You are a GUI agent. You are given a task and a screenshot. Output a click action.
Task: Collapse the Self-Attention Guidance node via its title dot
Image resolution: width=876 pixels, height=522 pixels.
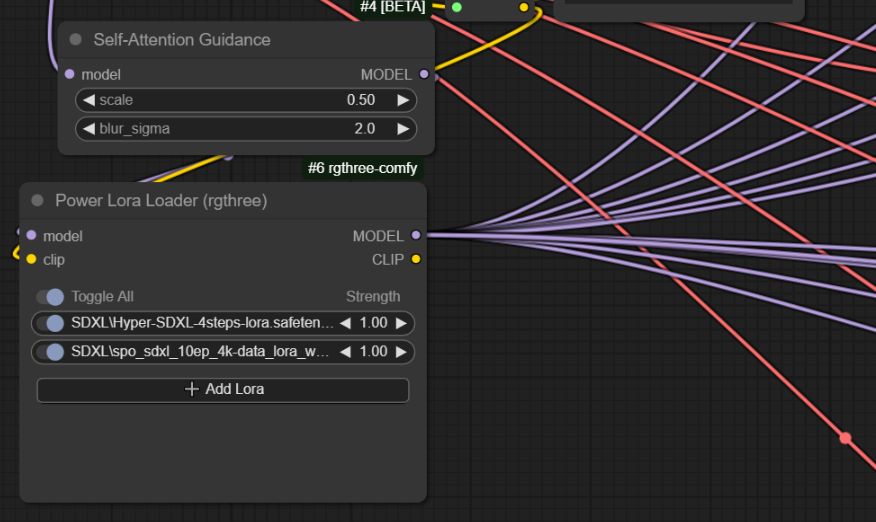click(x=75, y=39)
